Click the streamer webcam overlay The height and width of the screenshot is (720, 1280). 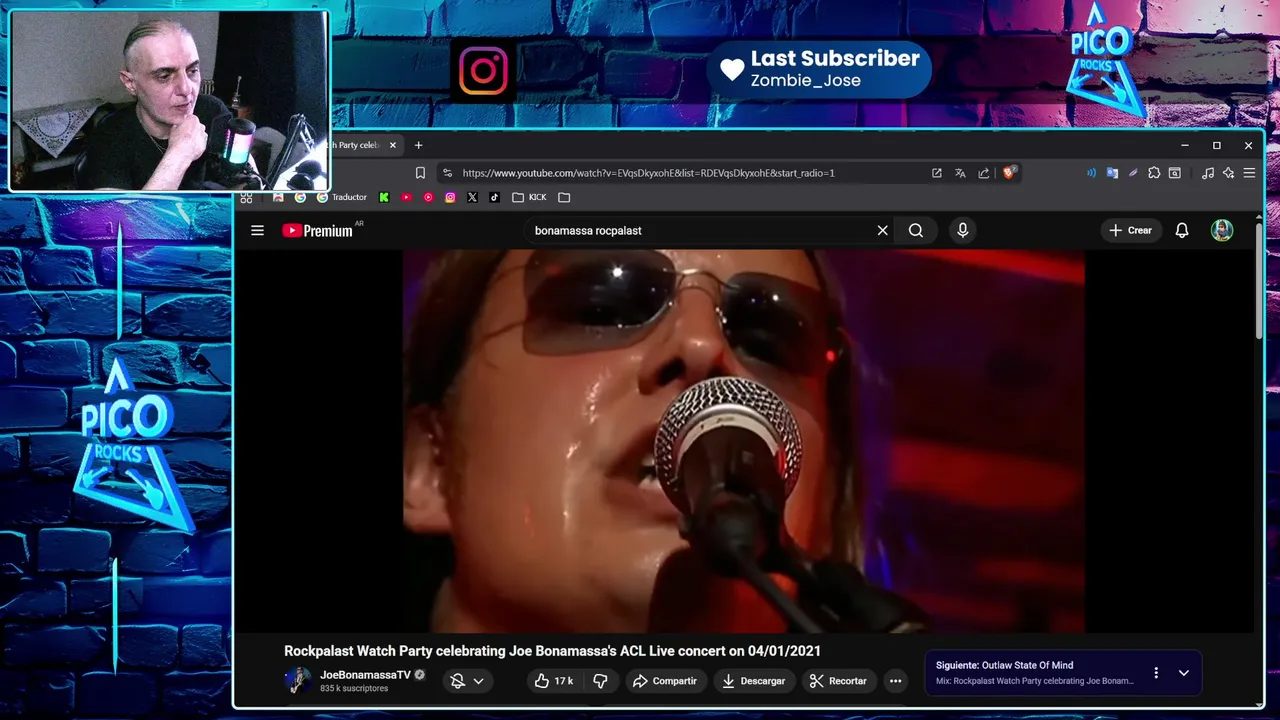tap(169, 100)
